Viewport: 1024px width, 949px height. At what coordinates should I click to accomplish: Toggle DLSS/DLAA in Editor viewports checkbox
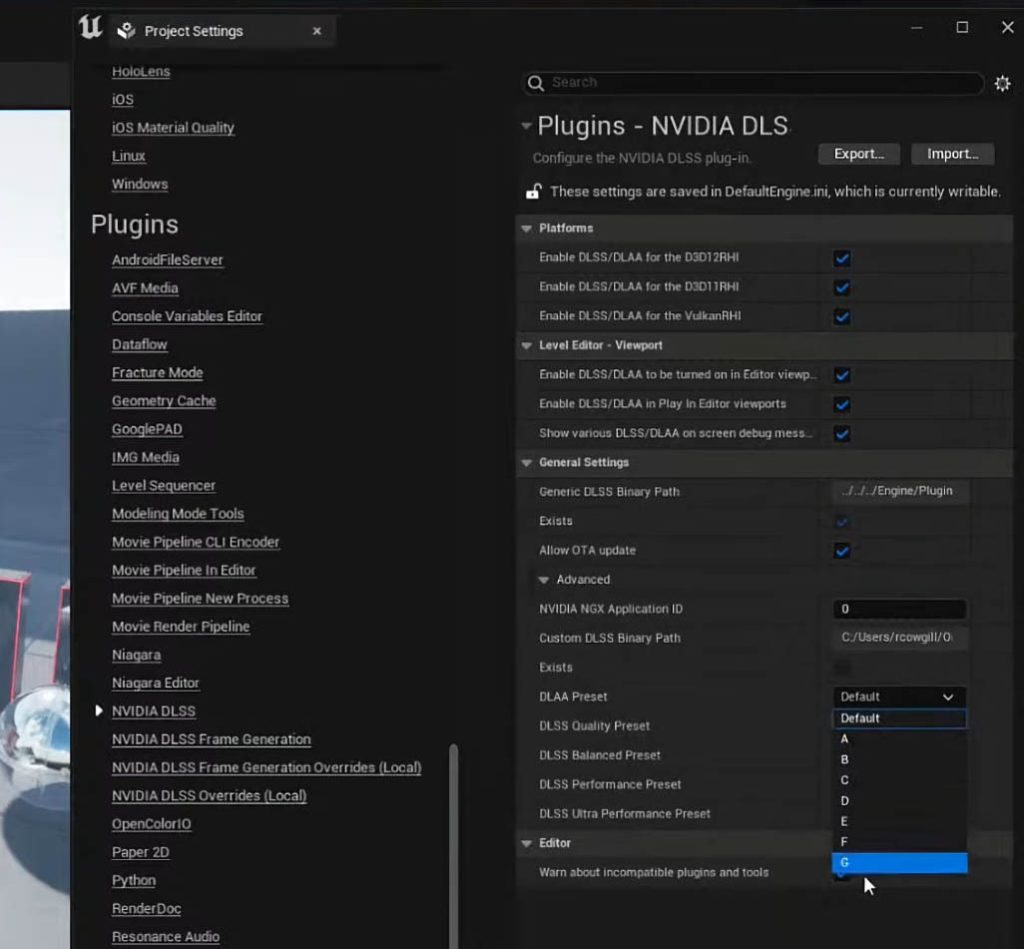(842, 375)
